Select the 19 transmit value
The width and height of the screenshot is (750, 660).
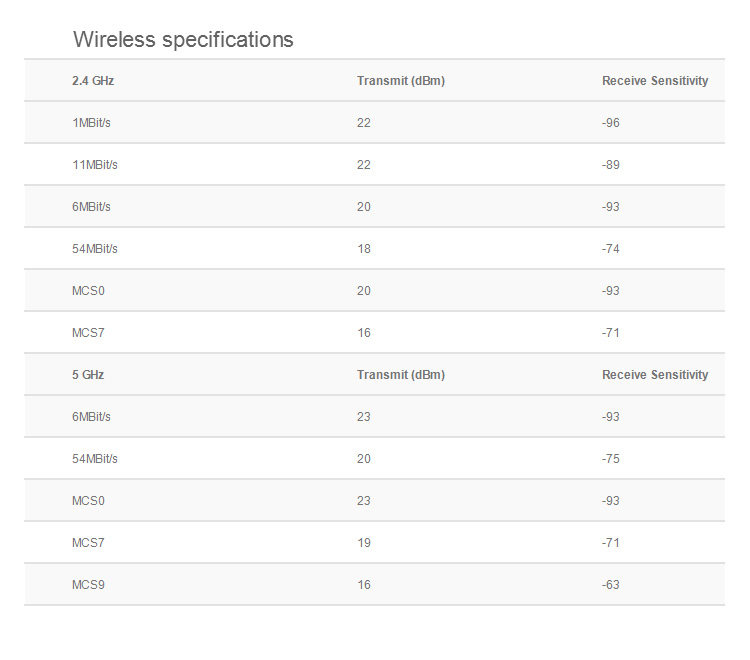point(364,543)
